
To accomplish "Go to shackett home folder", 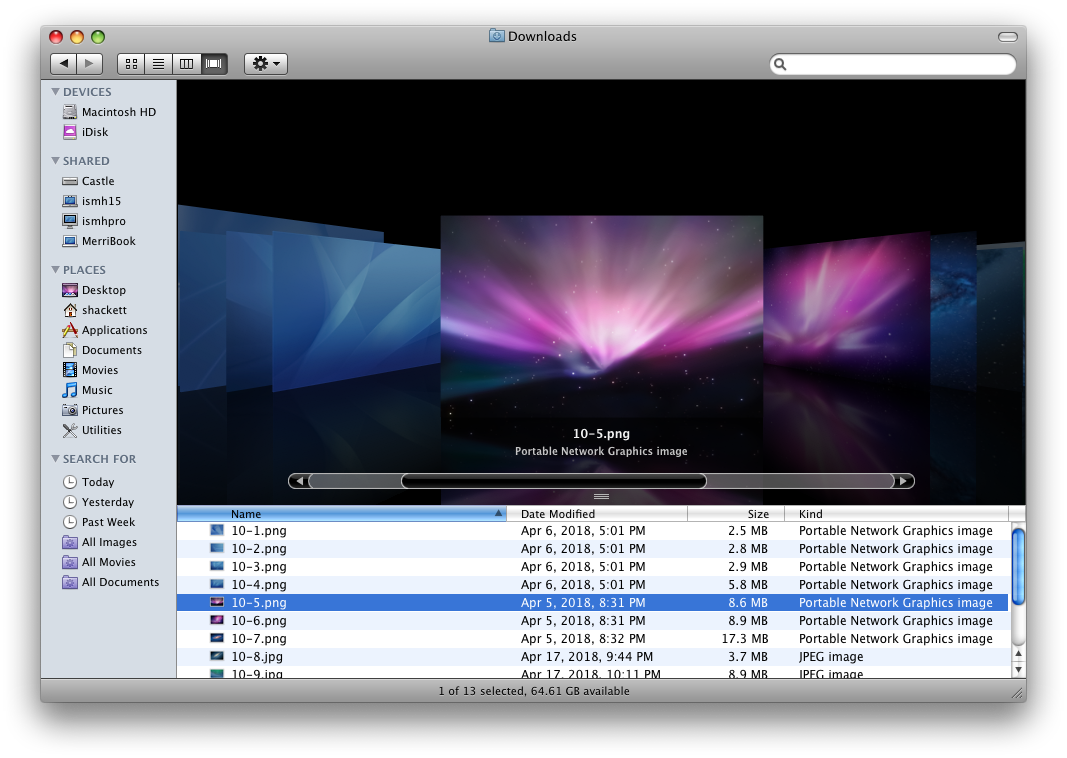I will pyautogui.click(x=104, y=310).
